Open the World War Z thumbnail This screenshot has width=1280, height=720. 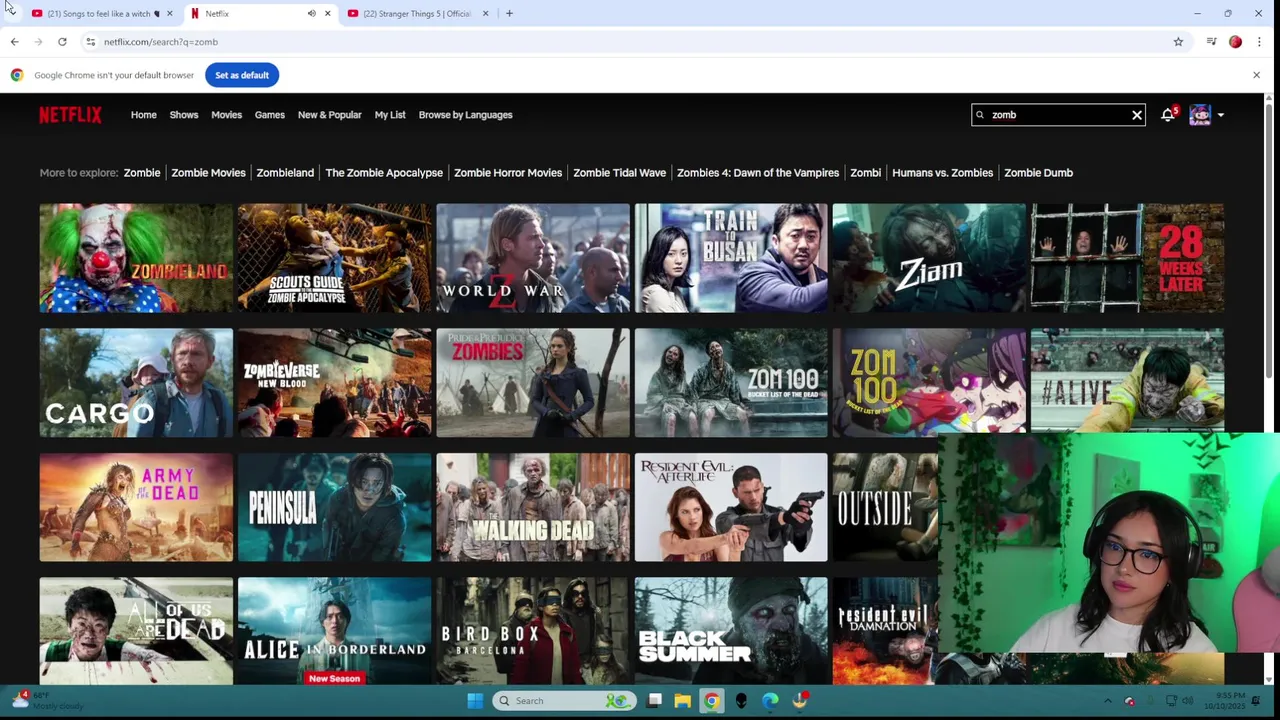click(x=533, y=258)
